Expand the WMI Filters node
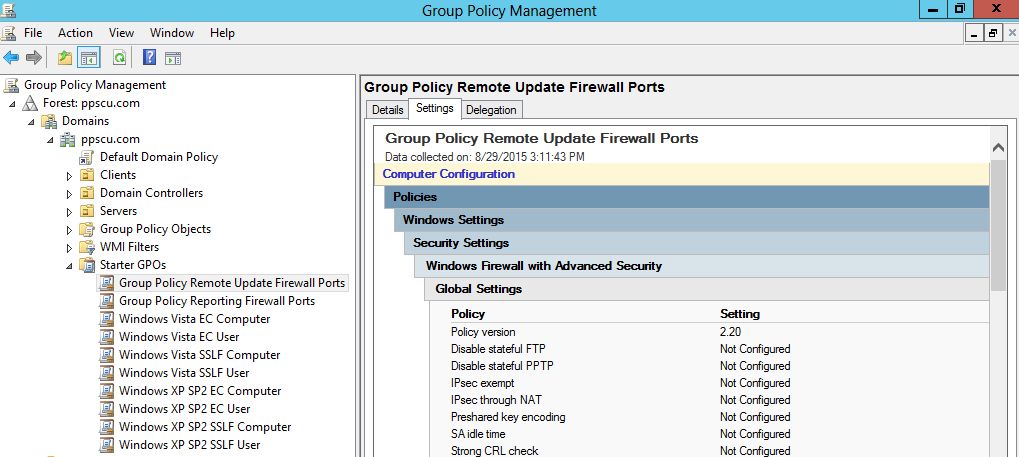Image resolution: width=1019 pixels, height=457 pixels. tap(70, 248)
